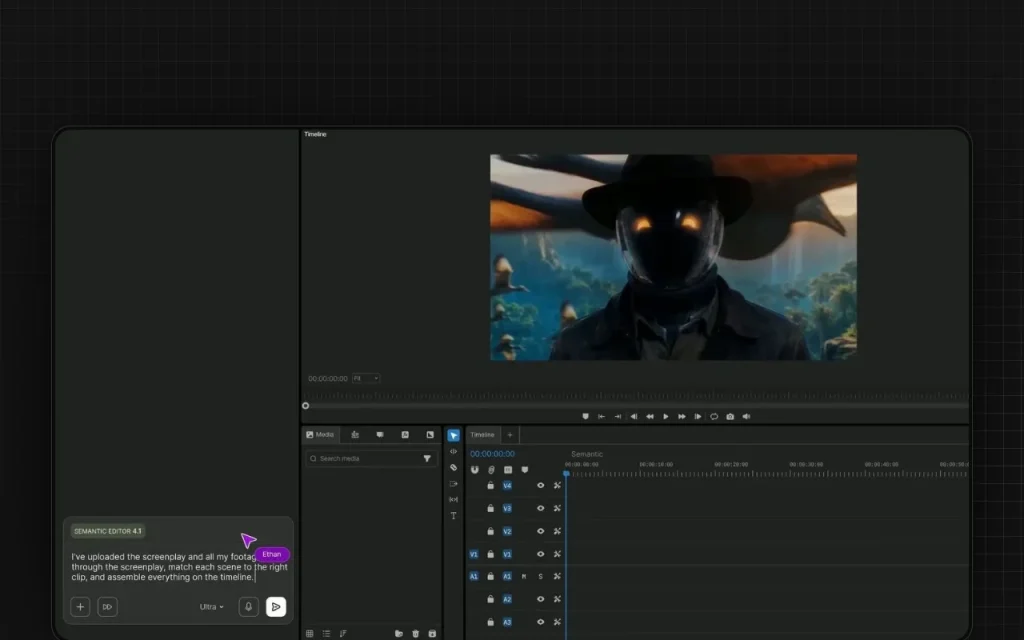
Task: Activate microphone voice input
Action: [248, 607]
